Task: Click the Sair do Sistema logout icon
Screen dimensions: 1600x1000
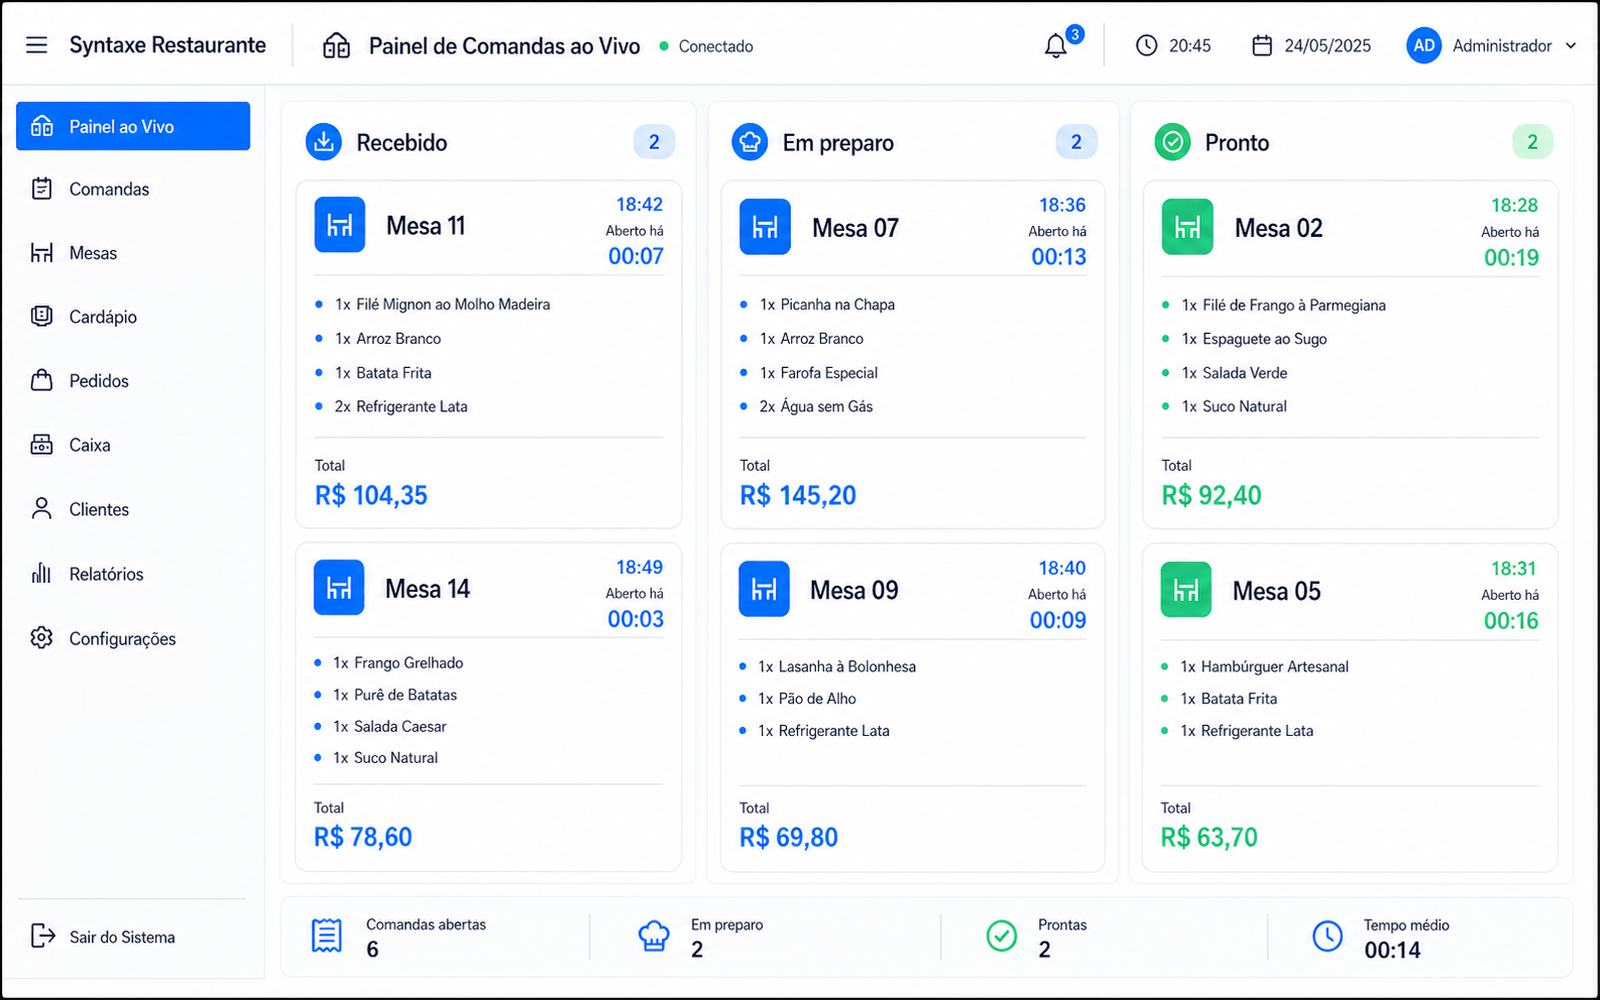Action: coord(42,936)
